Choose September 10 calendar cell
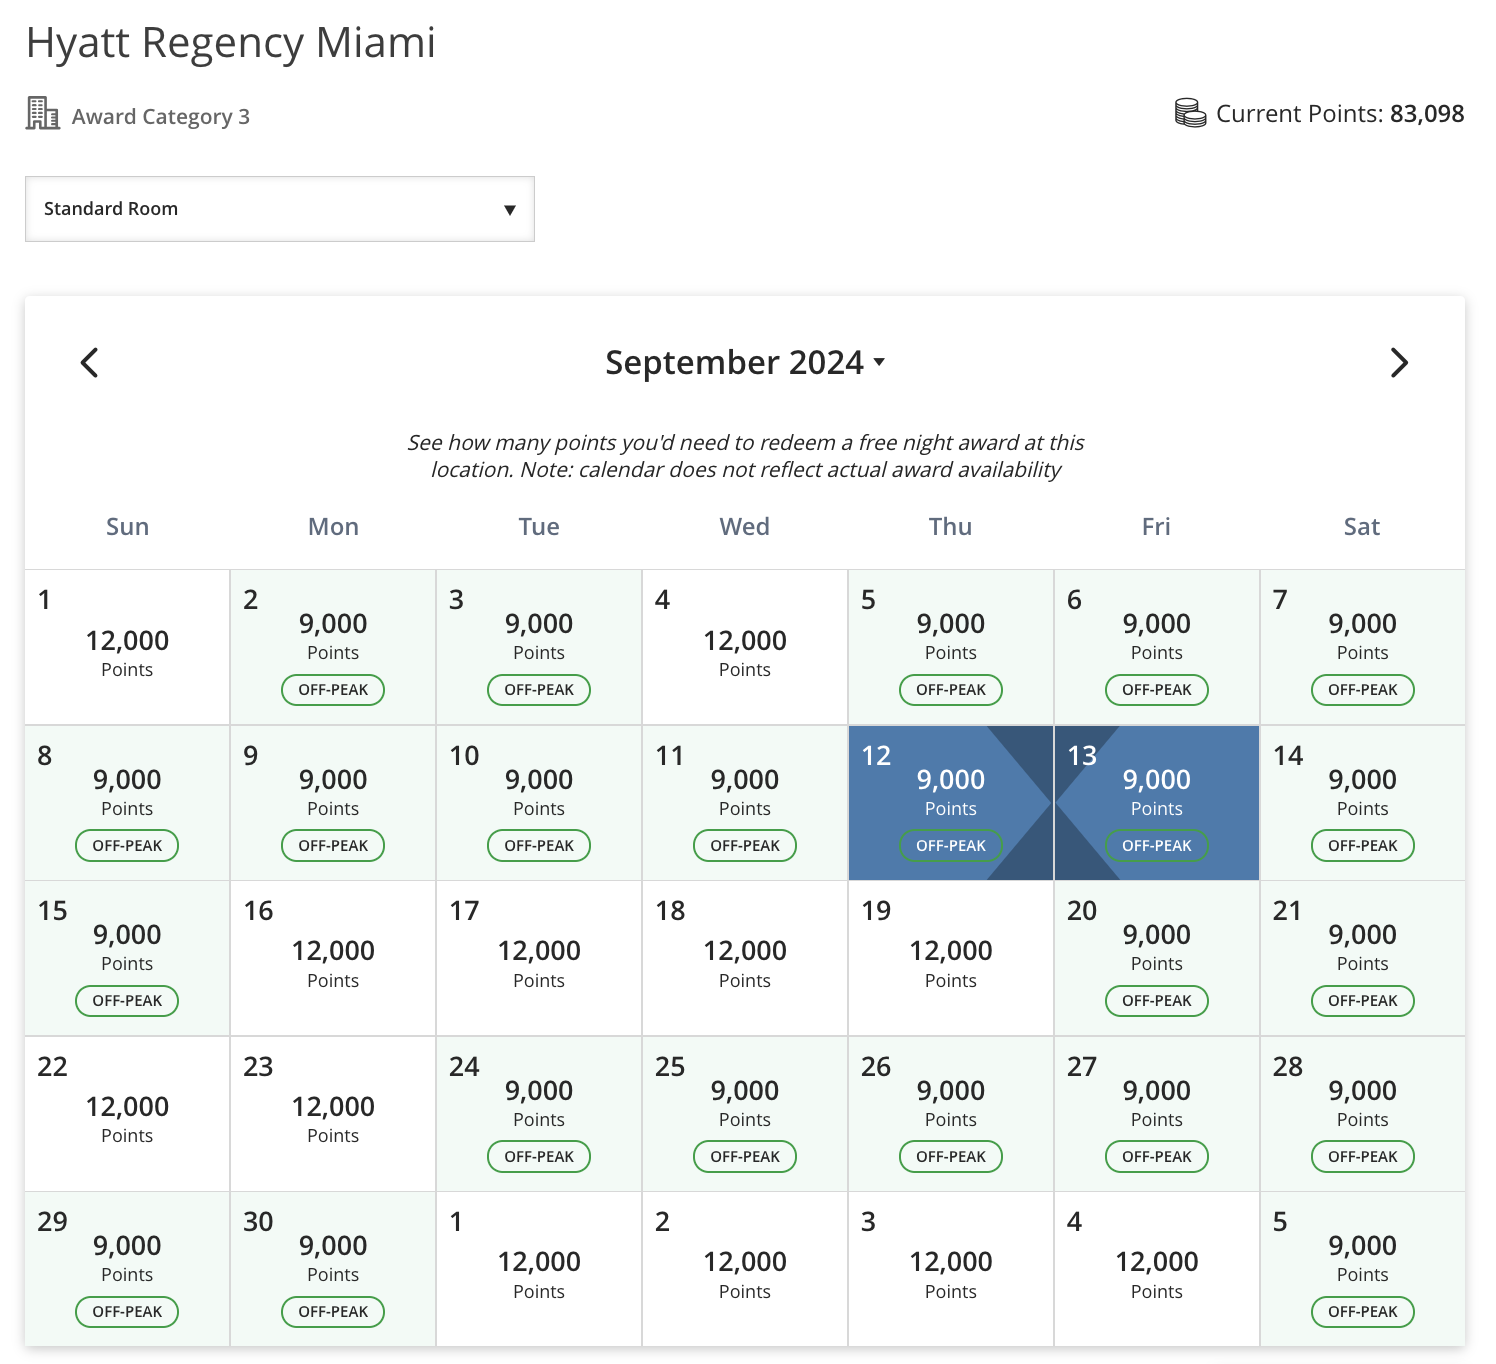 pyautogui.click(x=539, y=803)
